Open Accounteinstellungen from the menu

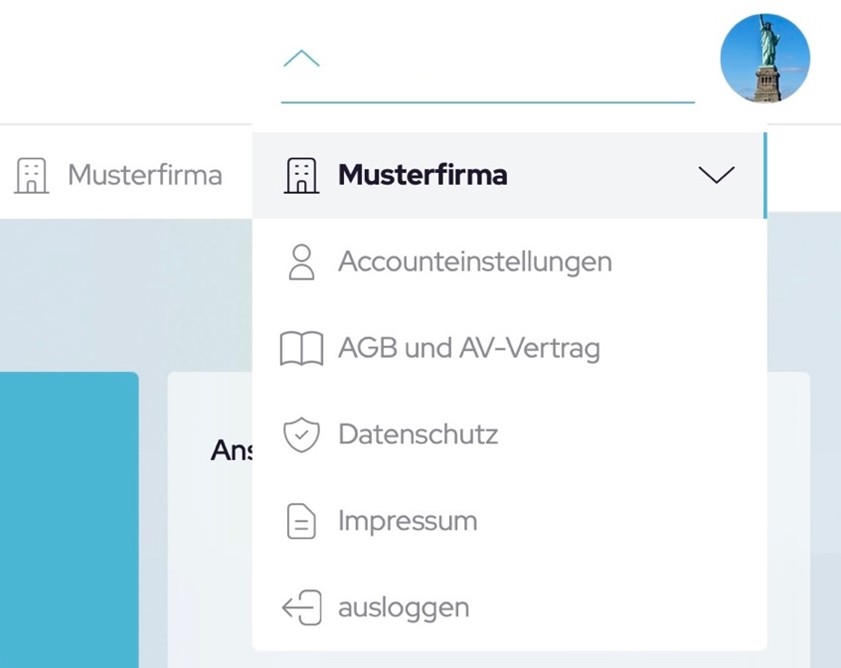coord(474,262)
